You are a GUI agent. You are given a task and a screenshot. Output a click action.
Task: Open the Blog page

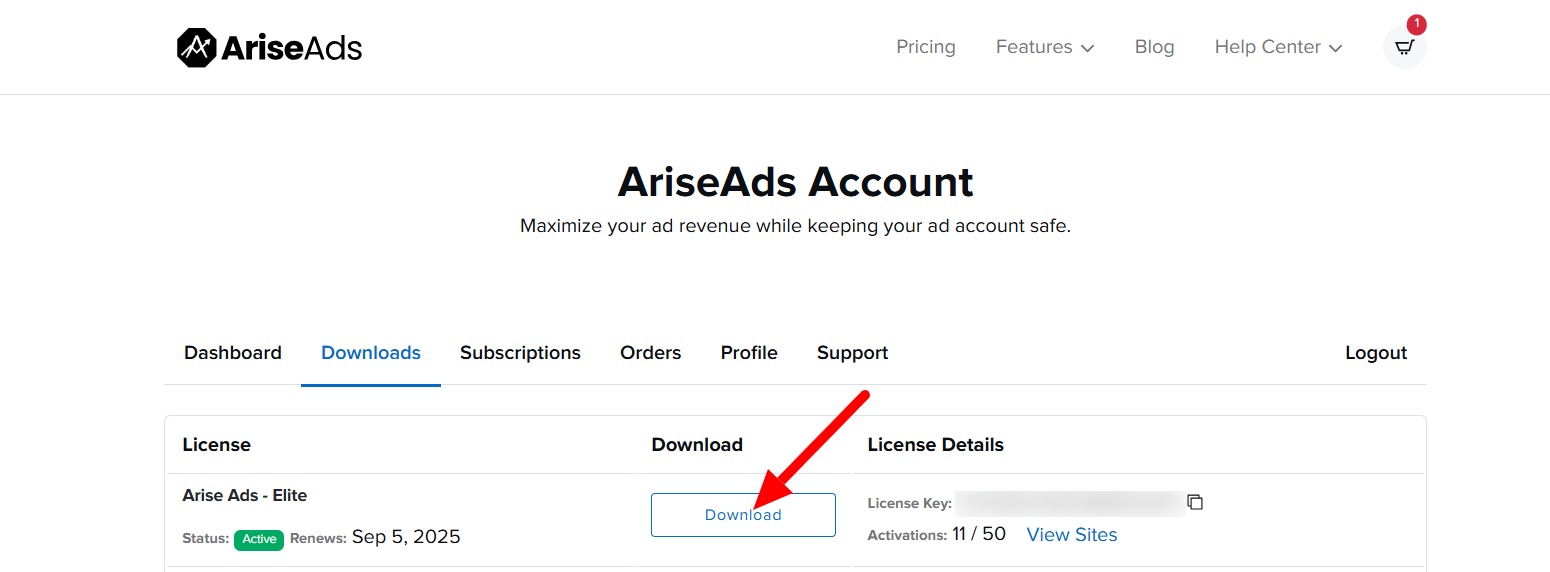click(1154, 47)
